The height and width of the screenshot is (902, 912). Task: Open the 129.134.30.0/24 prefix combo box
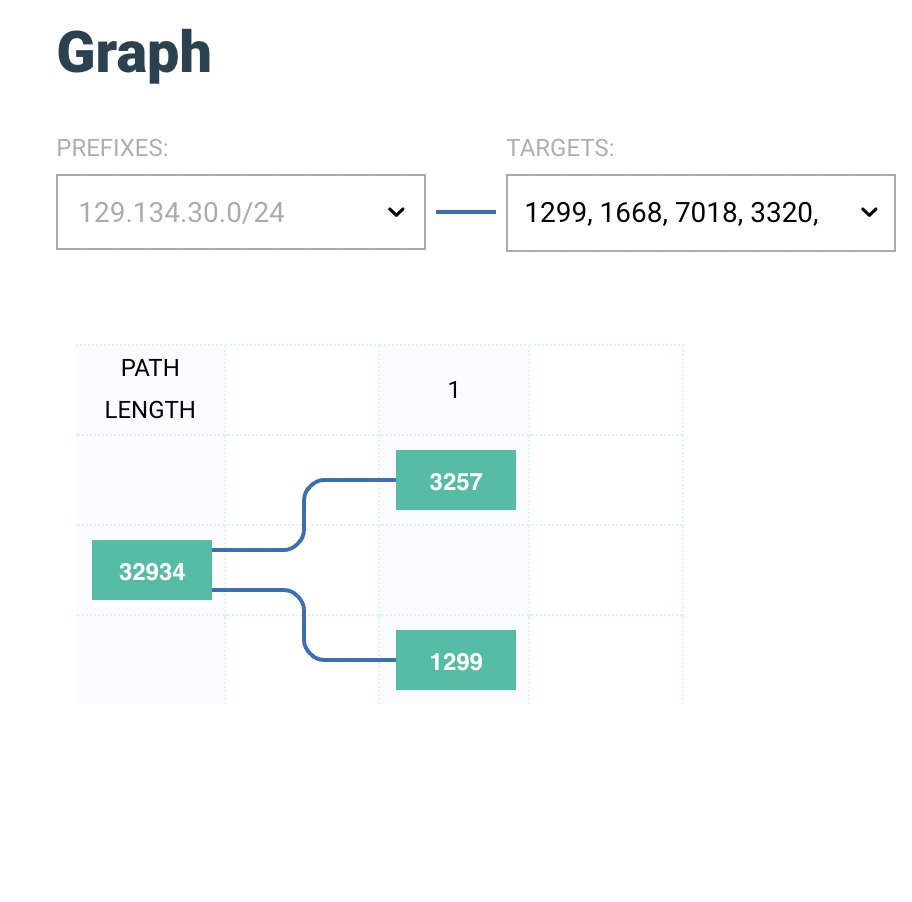[x=241, y=212]
